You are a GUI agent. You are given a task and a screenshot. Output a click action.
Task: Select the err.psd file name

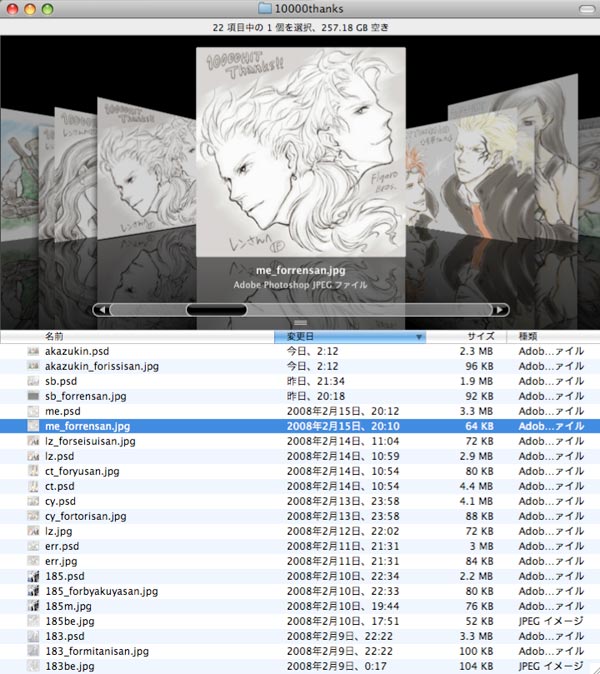[x=62, y=546]
